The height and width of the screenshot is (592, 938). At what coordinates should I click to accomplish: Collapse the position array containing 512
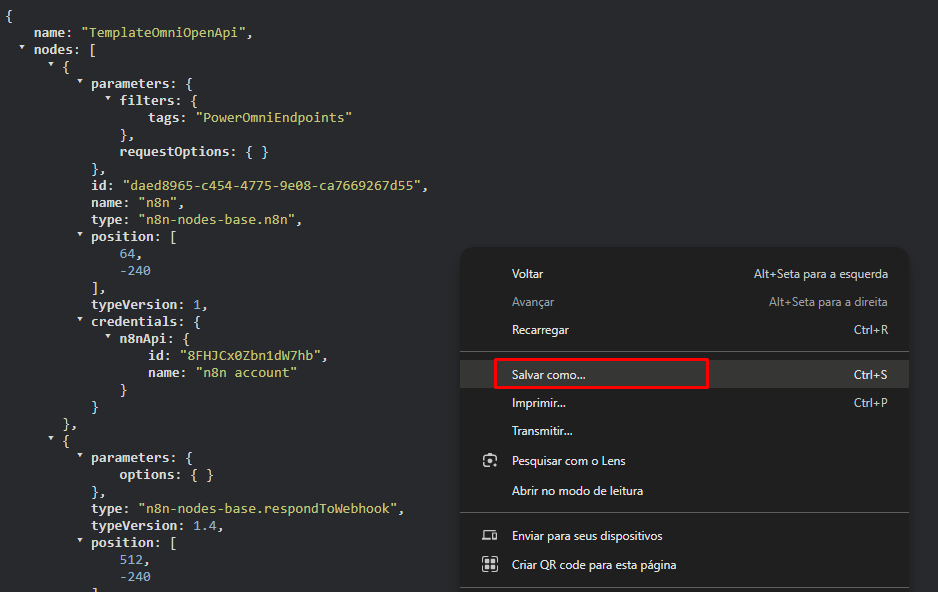(x=79, y=541)
